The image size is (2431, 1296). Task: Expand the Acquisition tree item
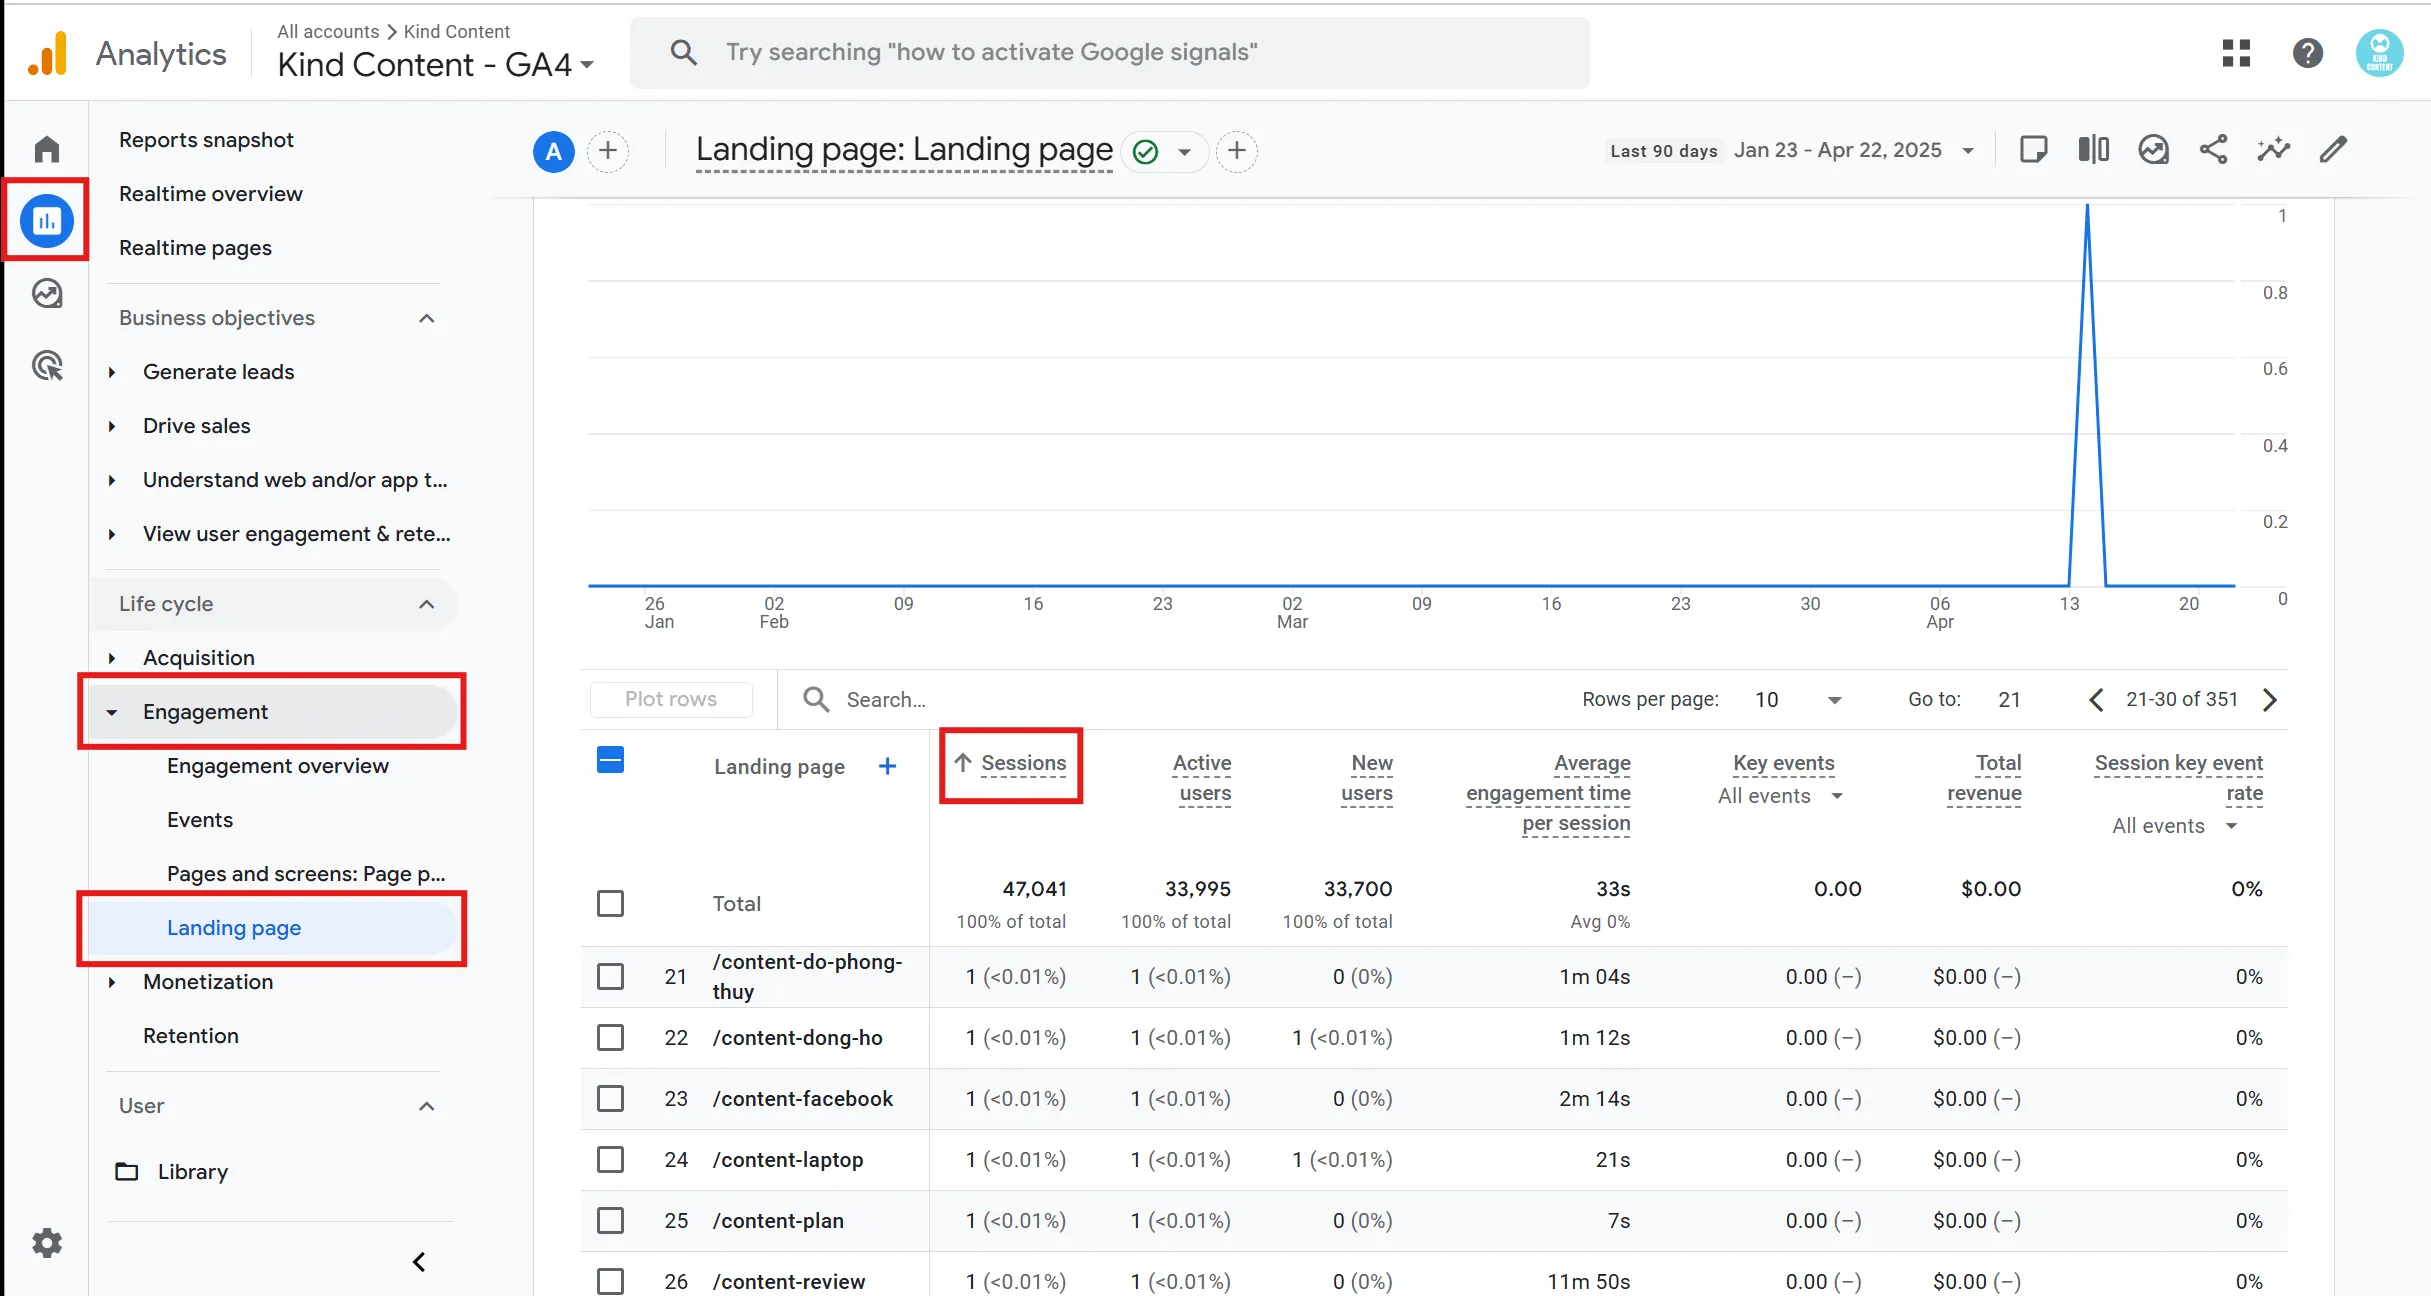pyautogui.click(x=112, y=659)
